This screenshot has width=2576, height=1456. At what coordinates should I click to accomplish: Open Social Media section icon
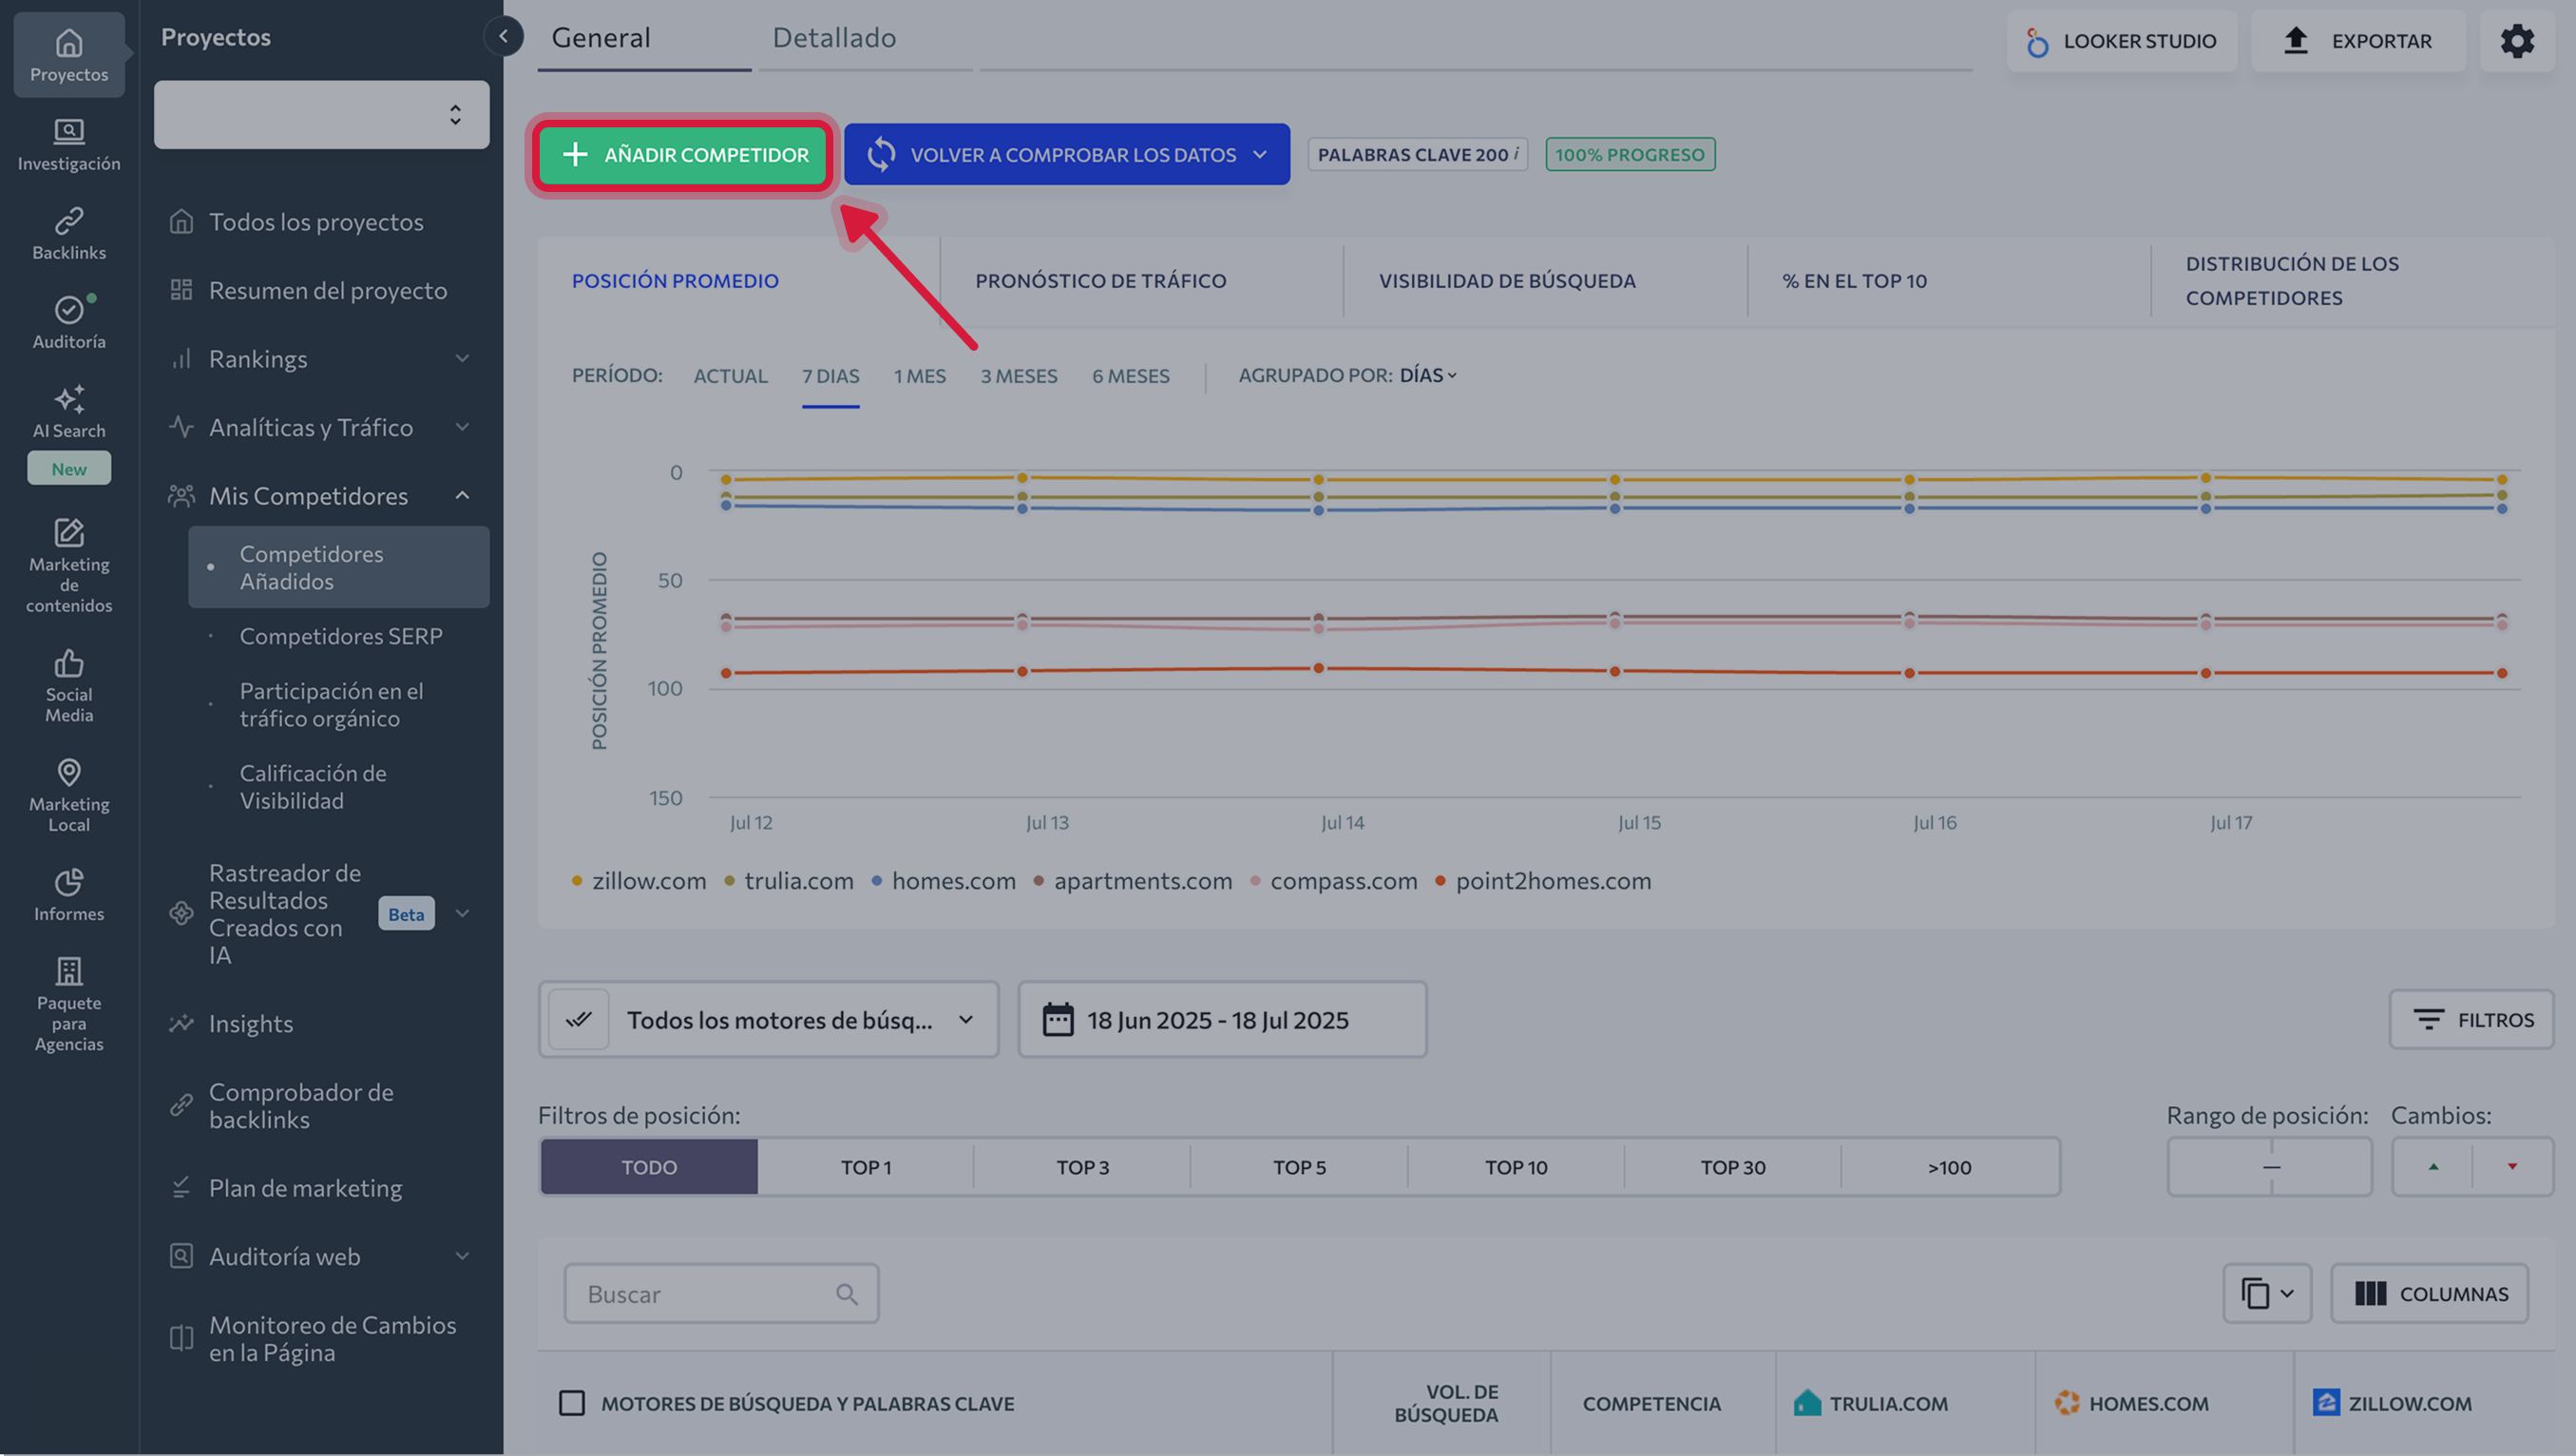[69, 662]
